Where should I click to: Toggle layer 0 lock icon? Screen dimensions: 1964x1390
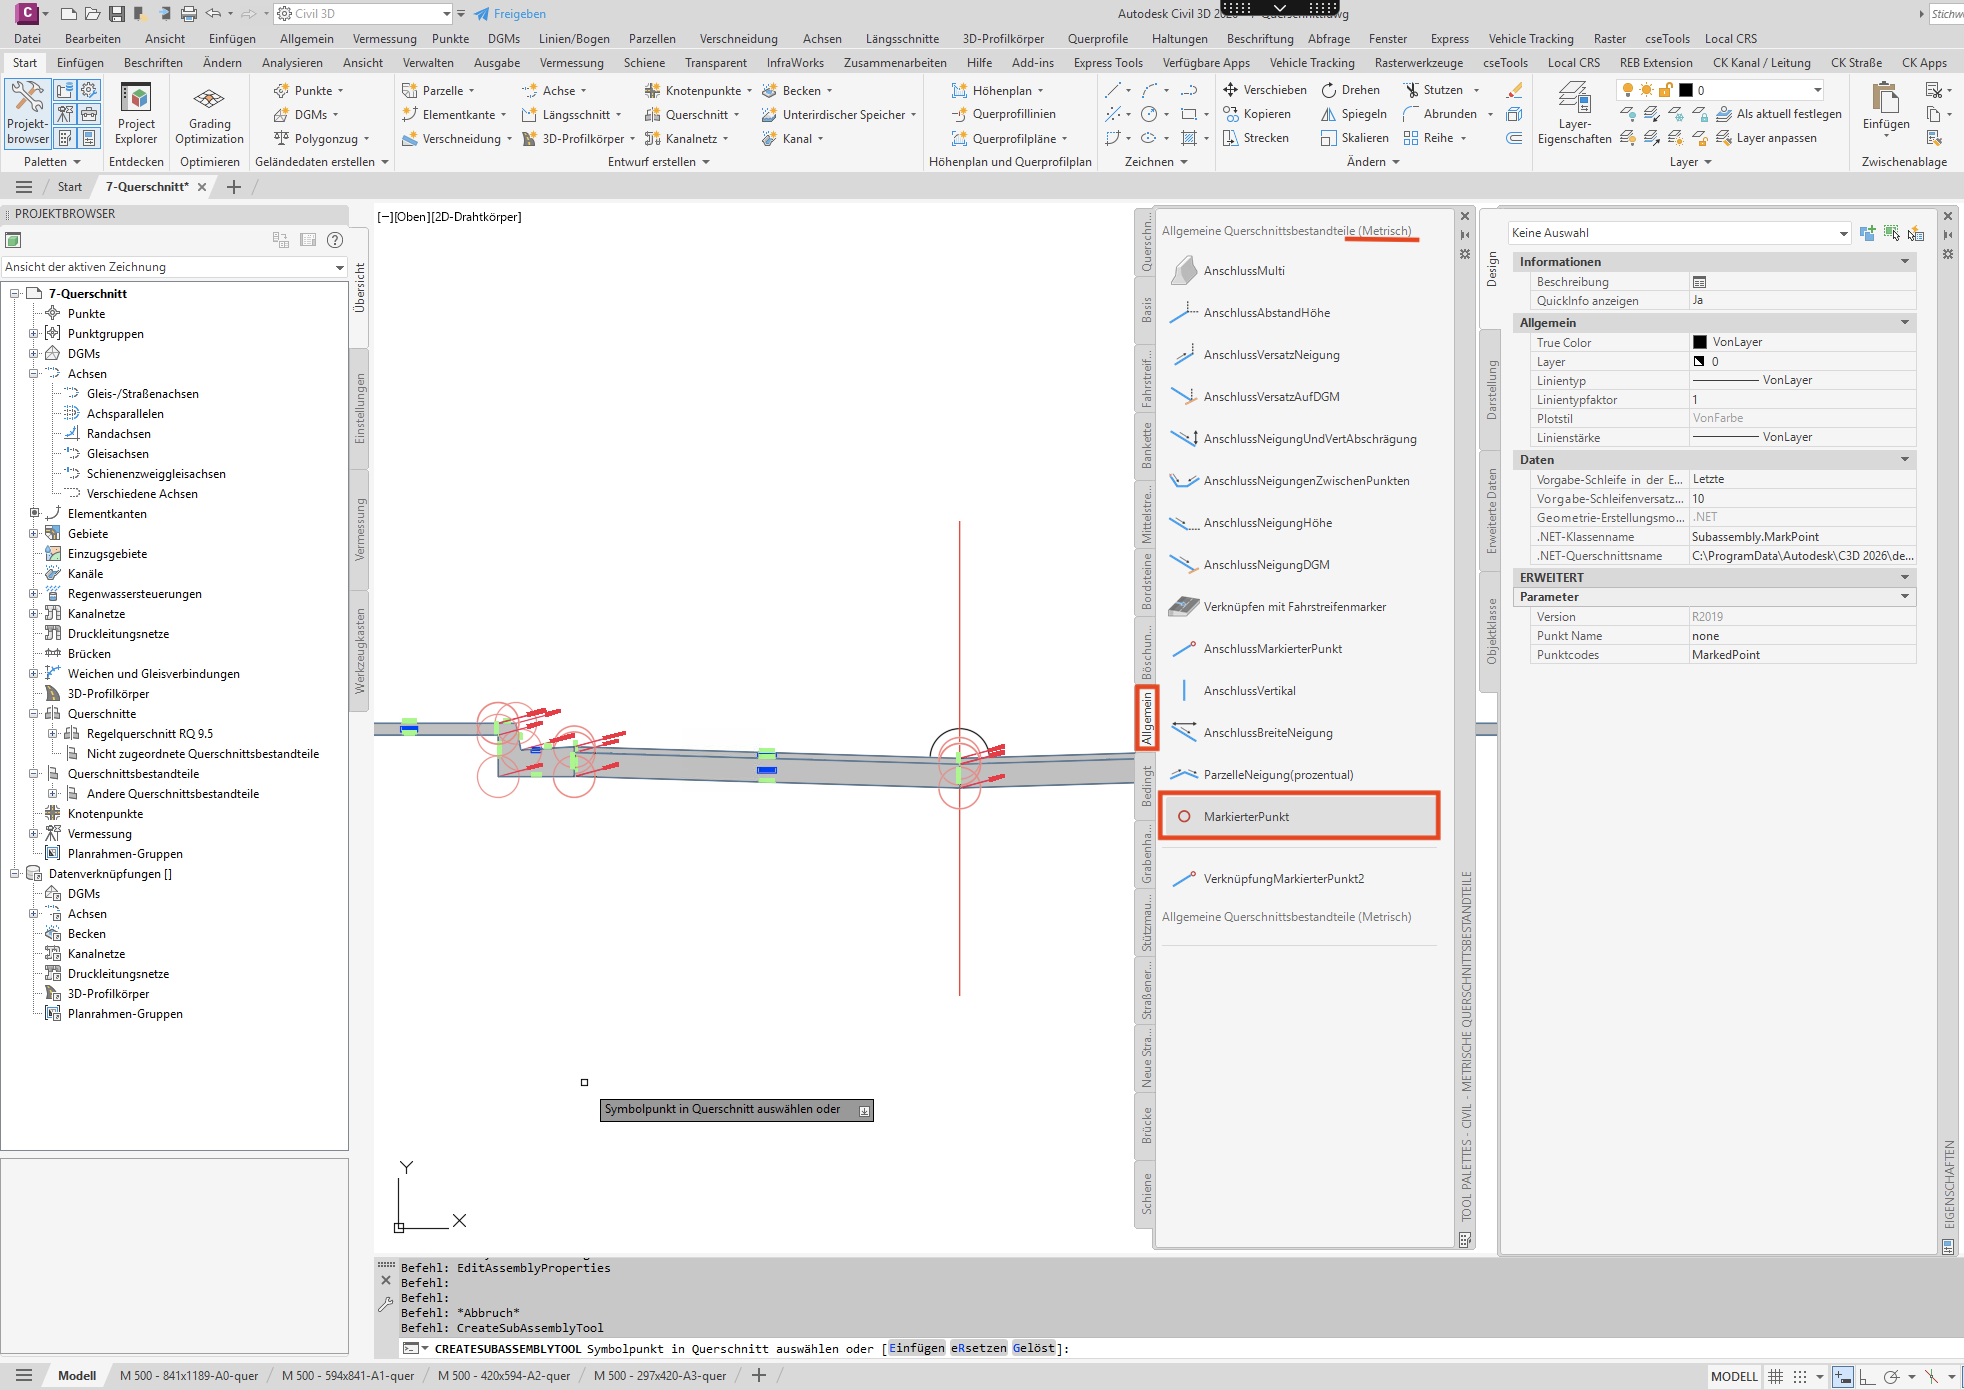point(1665,90)
